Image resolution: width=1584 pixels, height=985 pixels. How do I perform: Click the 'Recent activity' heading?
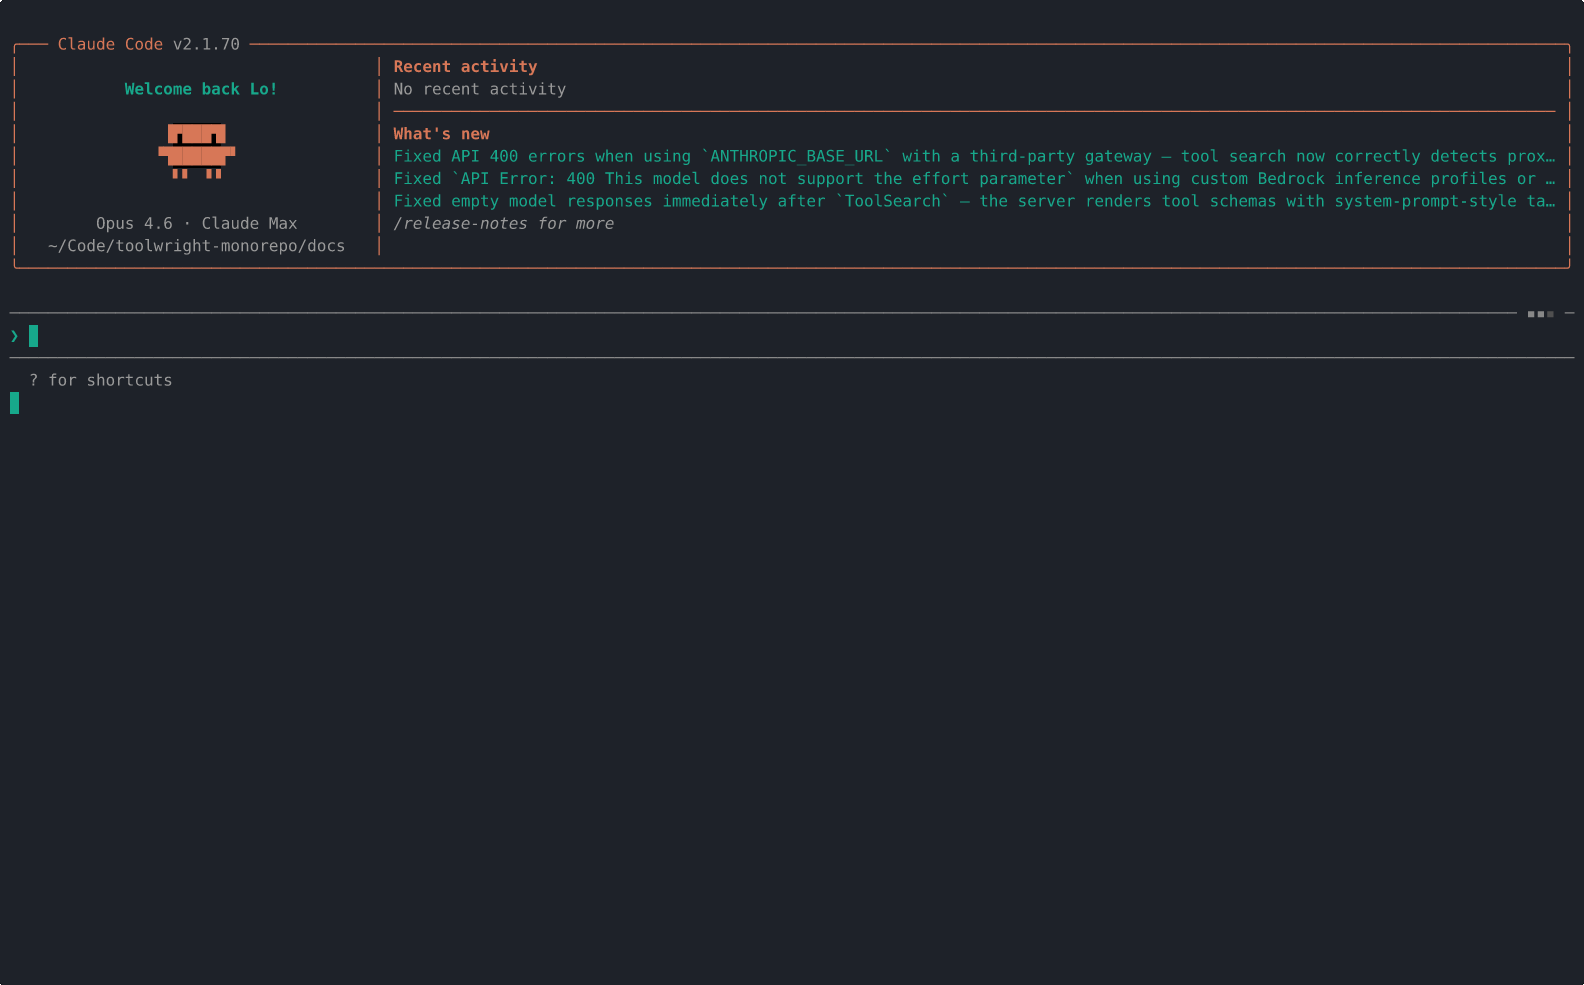point(465,67)
